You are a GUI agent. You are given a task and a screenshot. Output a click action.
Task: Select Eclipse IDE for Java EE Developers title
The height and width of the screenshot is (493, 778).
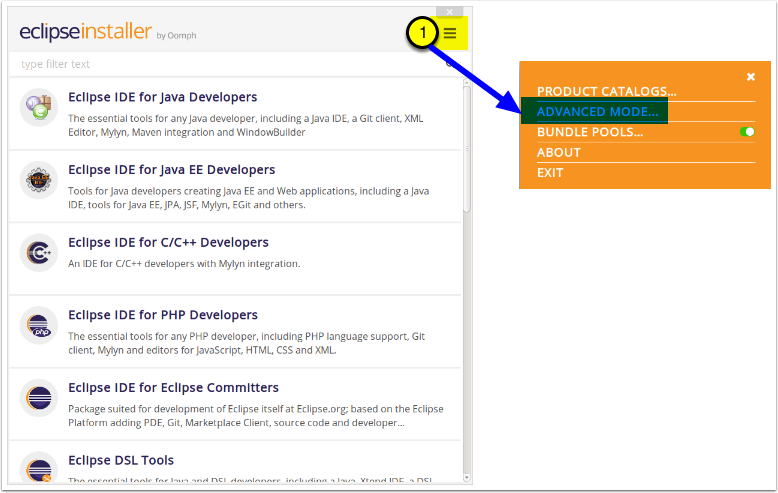click(172, 170)
